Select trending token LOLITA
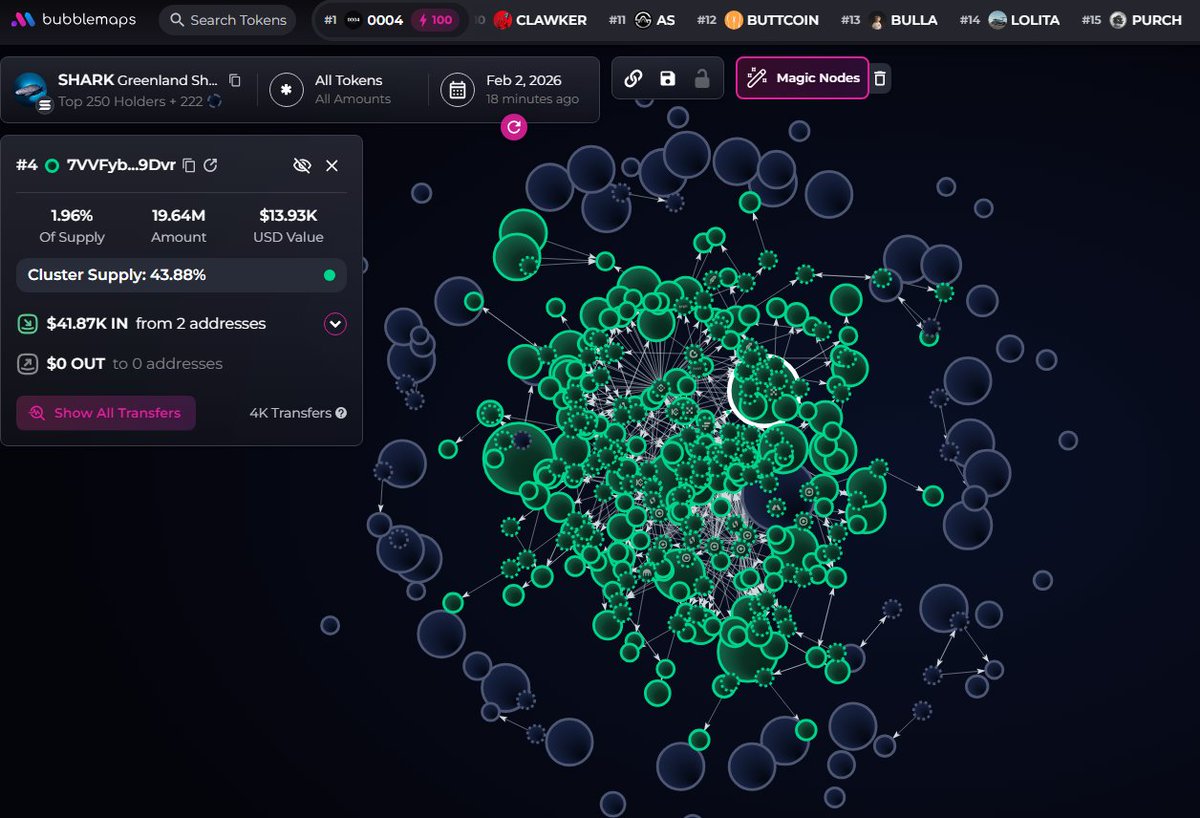1200x818 pixels. pos(1009,20)
